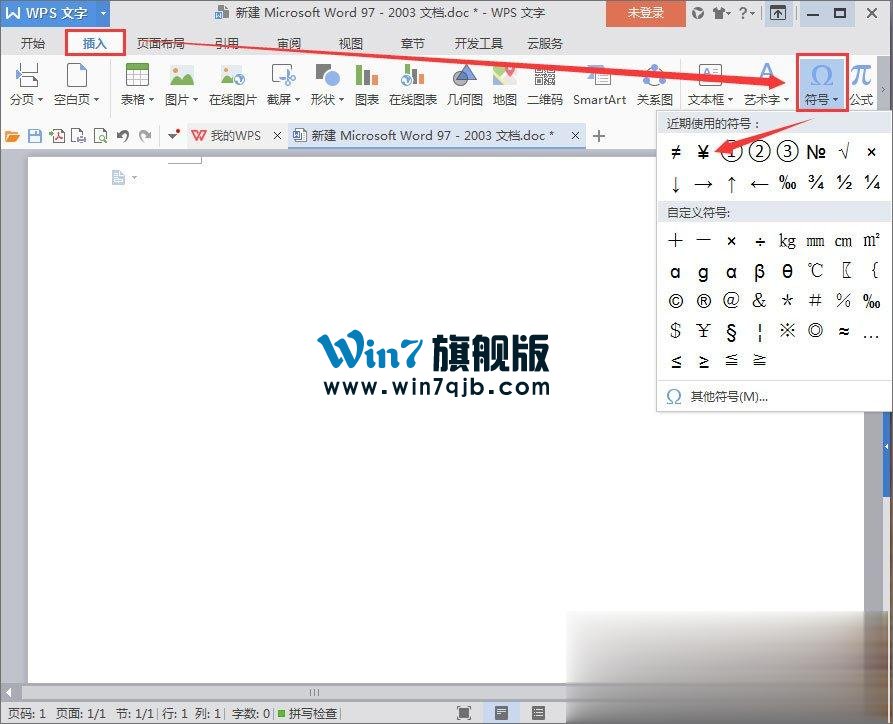Viewport: 893px width, 724px height.
Task: Insert an online picture (在线图片)
Action: pos(233,84)
